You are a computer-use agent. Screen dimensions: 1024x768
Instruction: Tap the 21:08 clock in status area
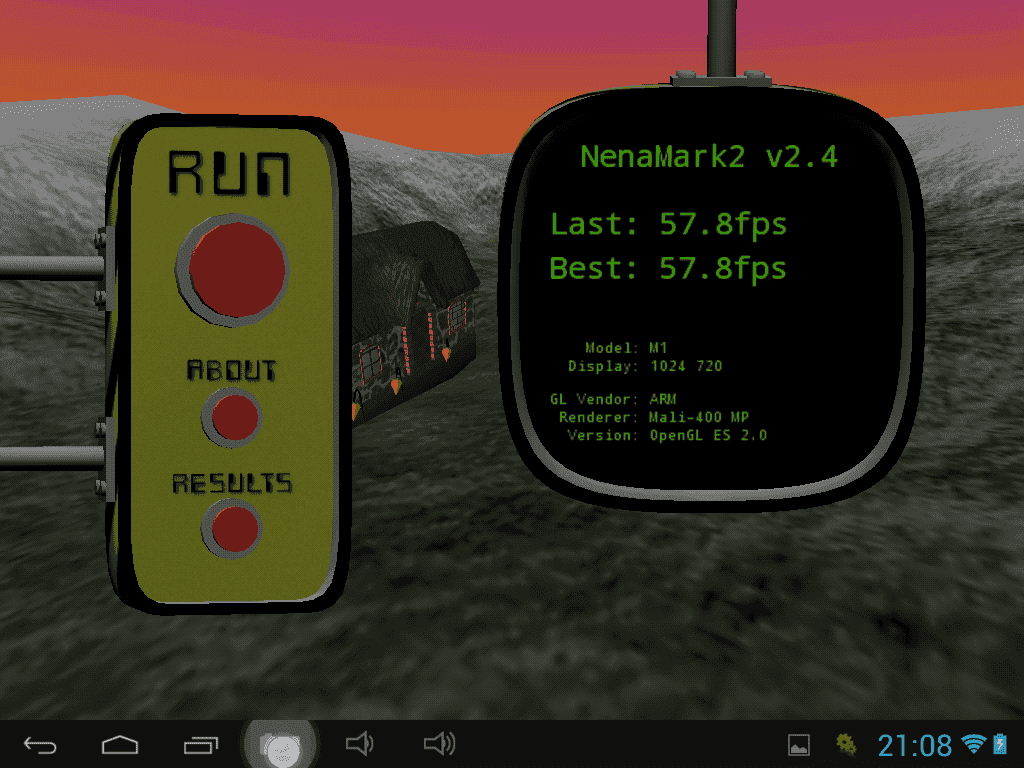915,745
